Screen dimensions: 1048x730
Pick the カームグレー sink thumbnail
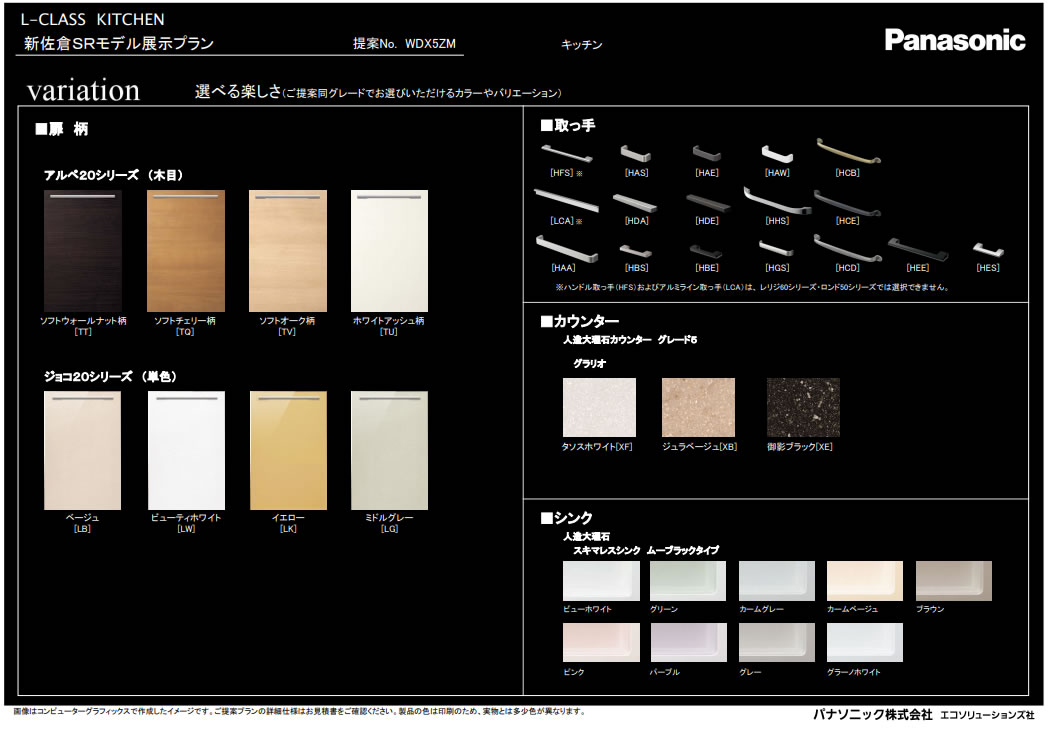[x=777, y=581]
